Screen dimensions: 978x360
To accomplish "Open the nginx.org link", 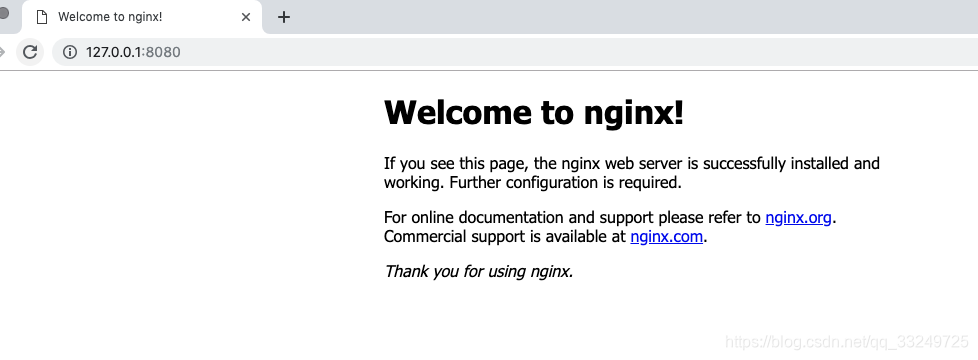I will (798, 218).
